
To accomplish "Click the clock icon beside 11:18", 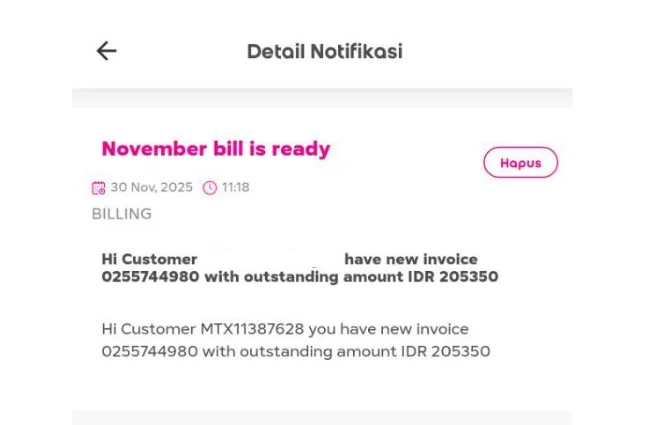I will point(209,188).
